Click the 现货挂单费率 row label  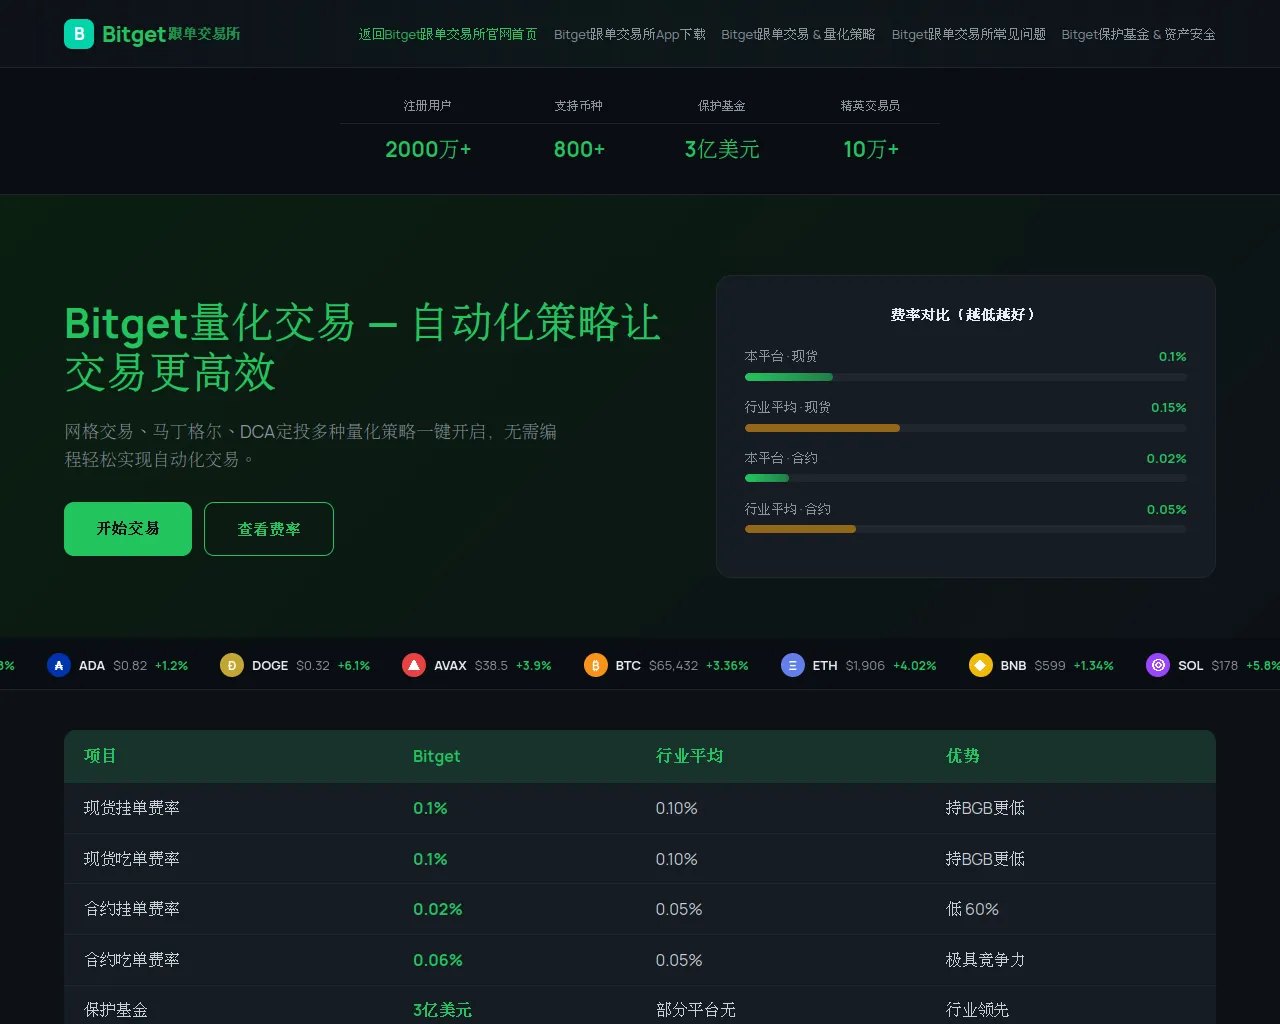point(132,808)
